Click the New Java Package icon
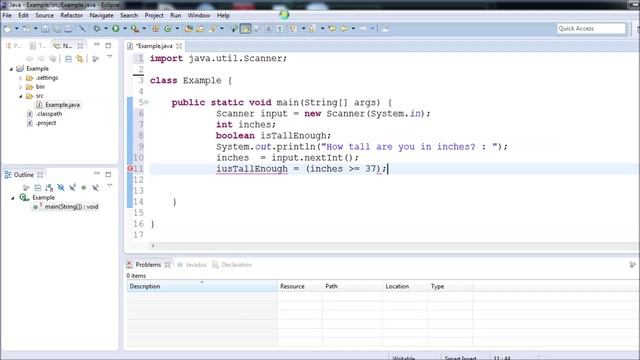The width and height of the screenshot is (640, 360). pos(156,29)
